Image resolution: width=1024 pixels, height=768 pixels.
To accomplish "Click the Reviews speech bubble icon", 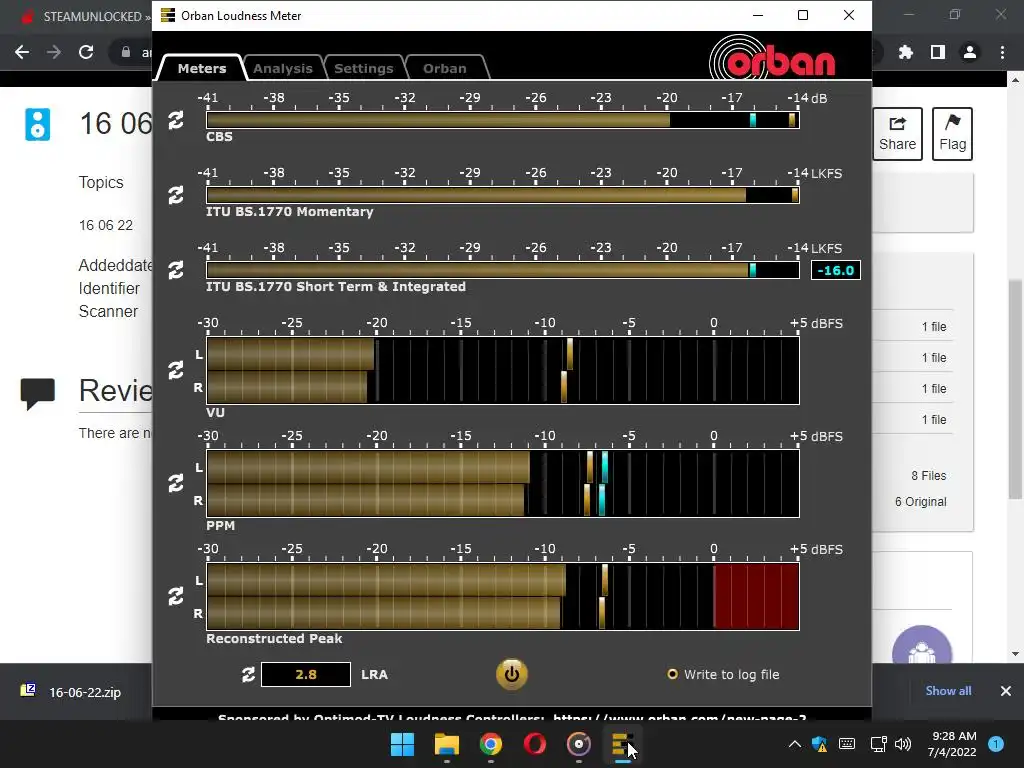I will point(37,394).
